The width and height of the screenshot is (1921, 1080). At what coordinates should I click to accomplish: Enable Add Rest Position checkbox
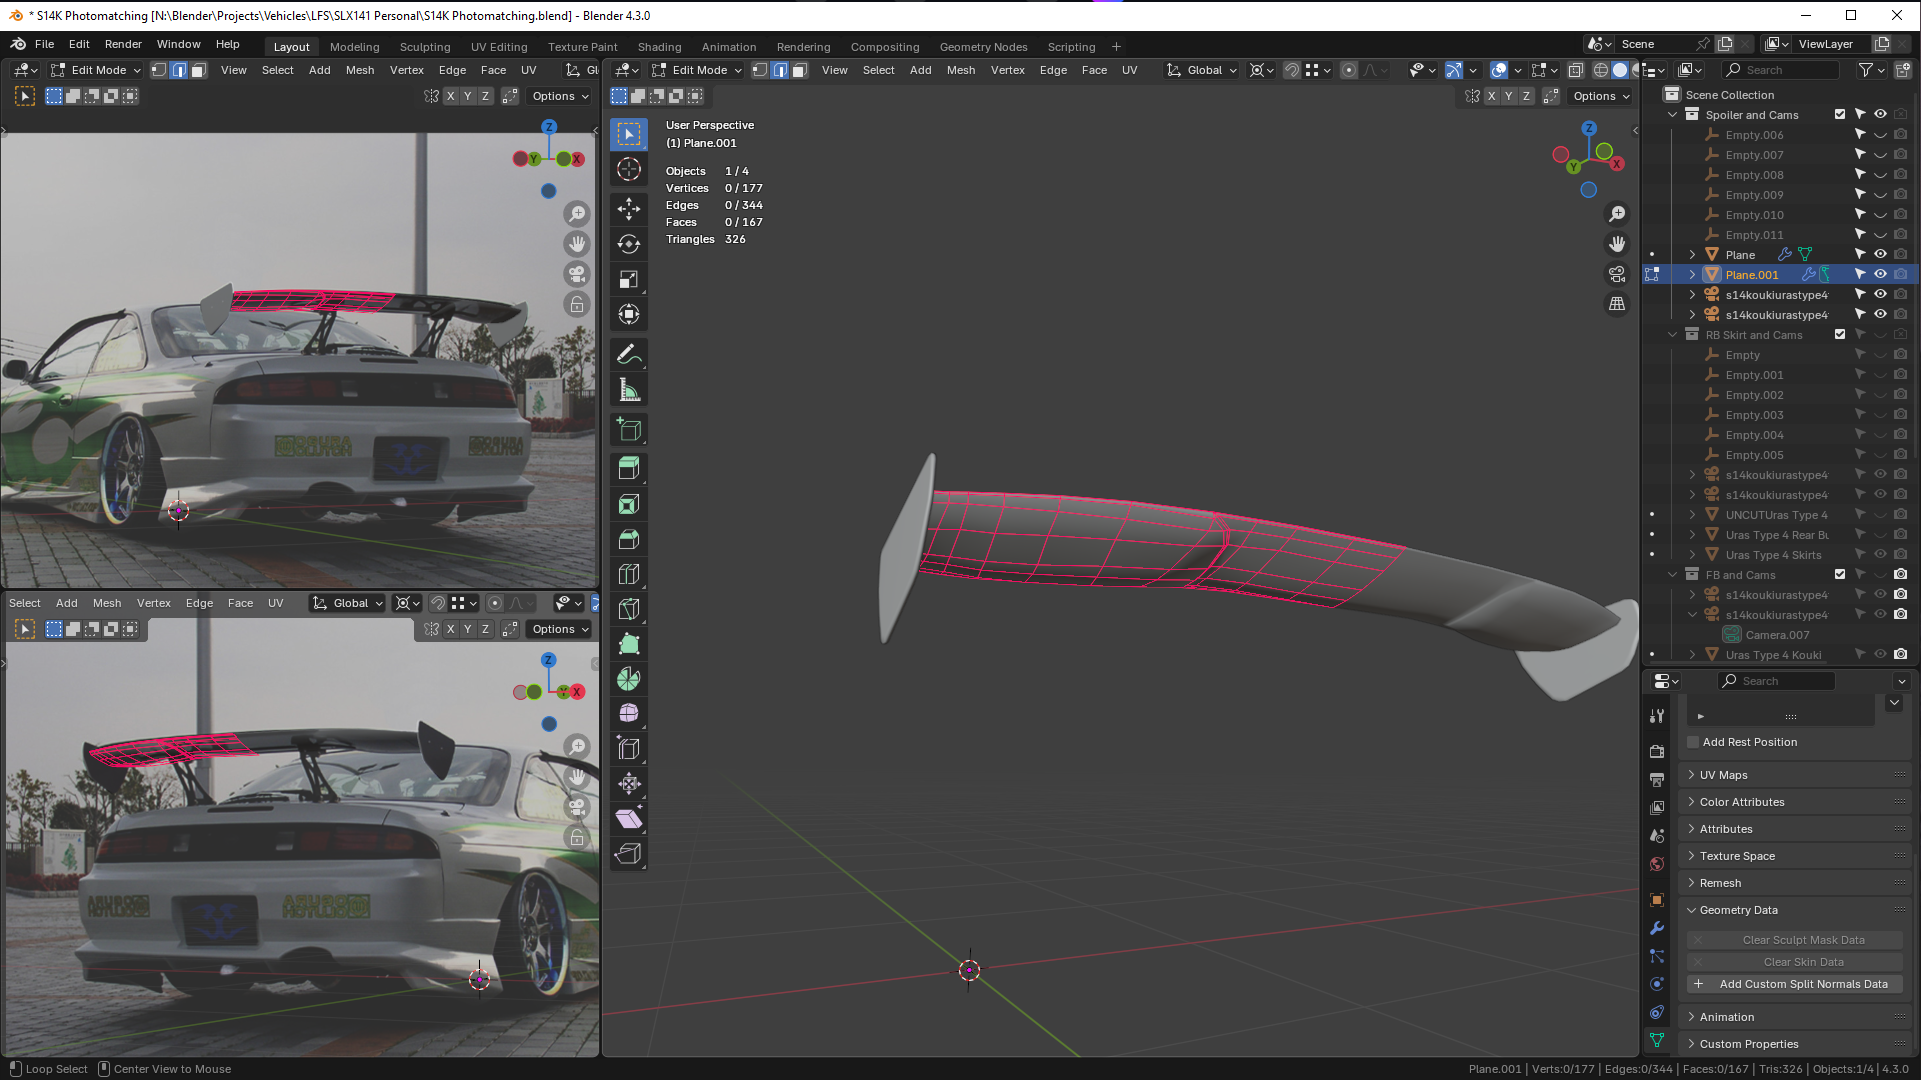coord(1694,742)
